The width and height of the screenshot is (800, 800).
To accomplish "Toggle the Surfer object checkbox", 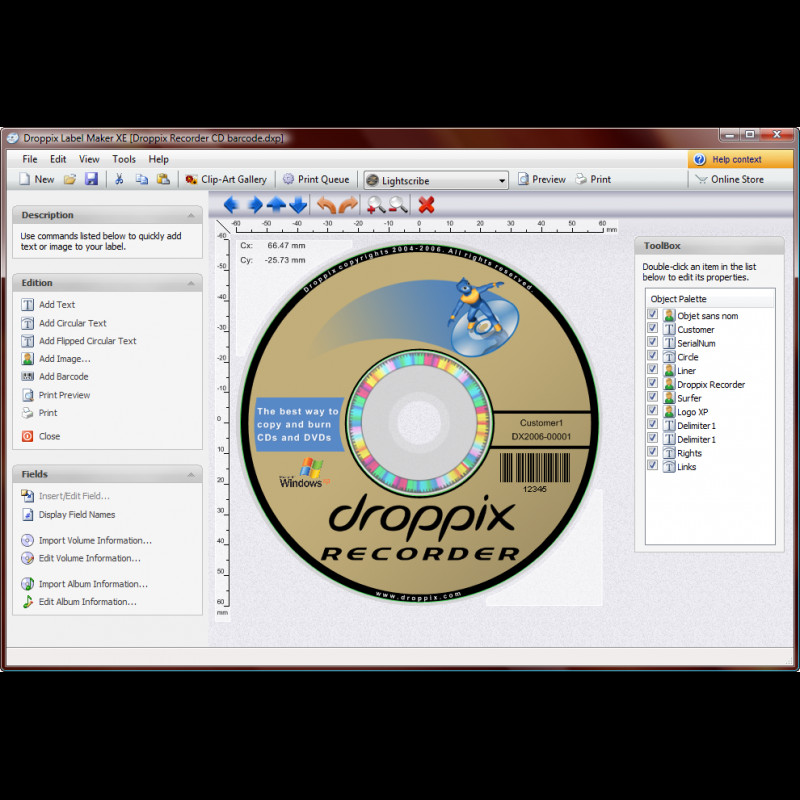I will pos(652,396).
